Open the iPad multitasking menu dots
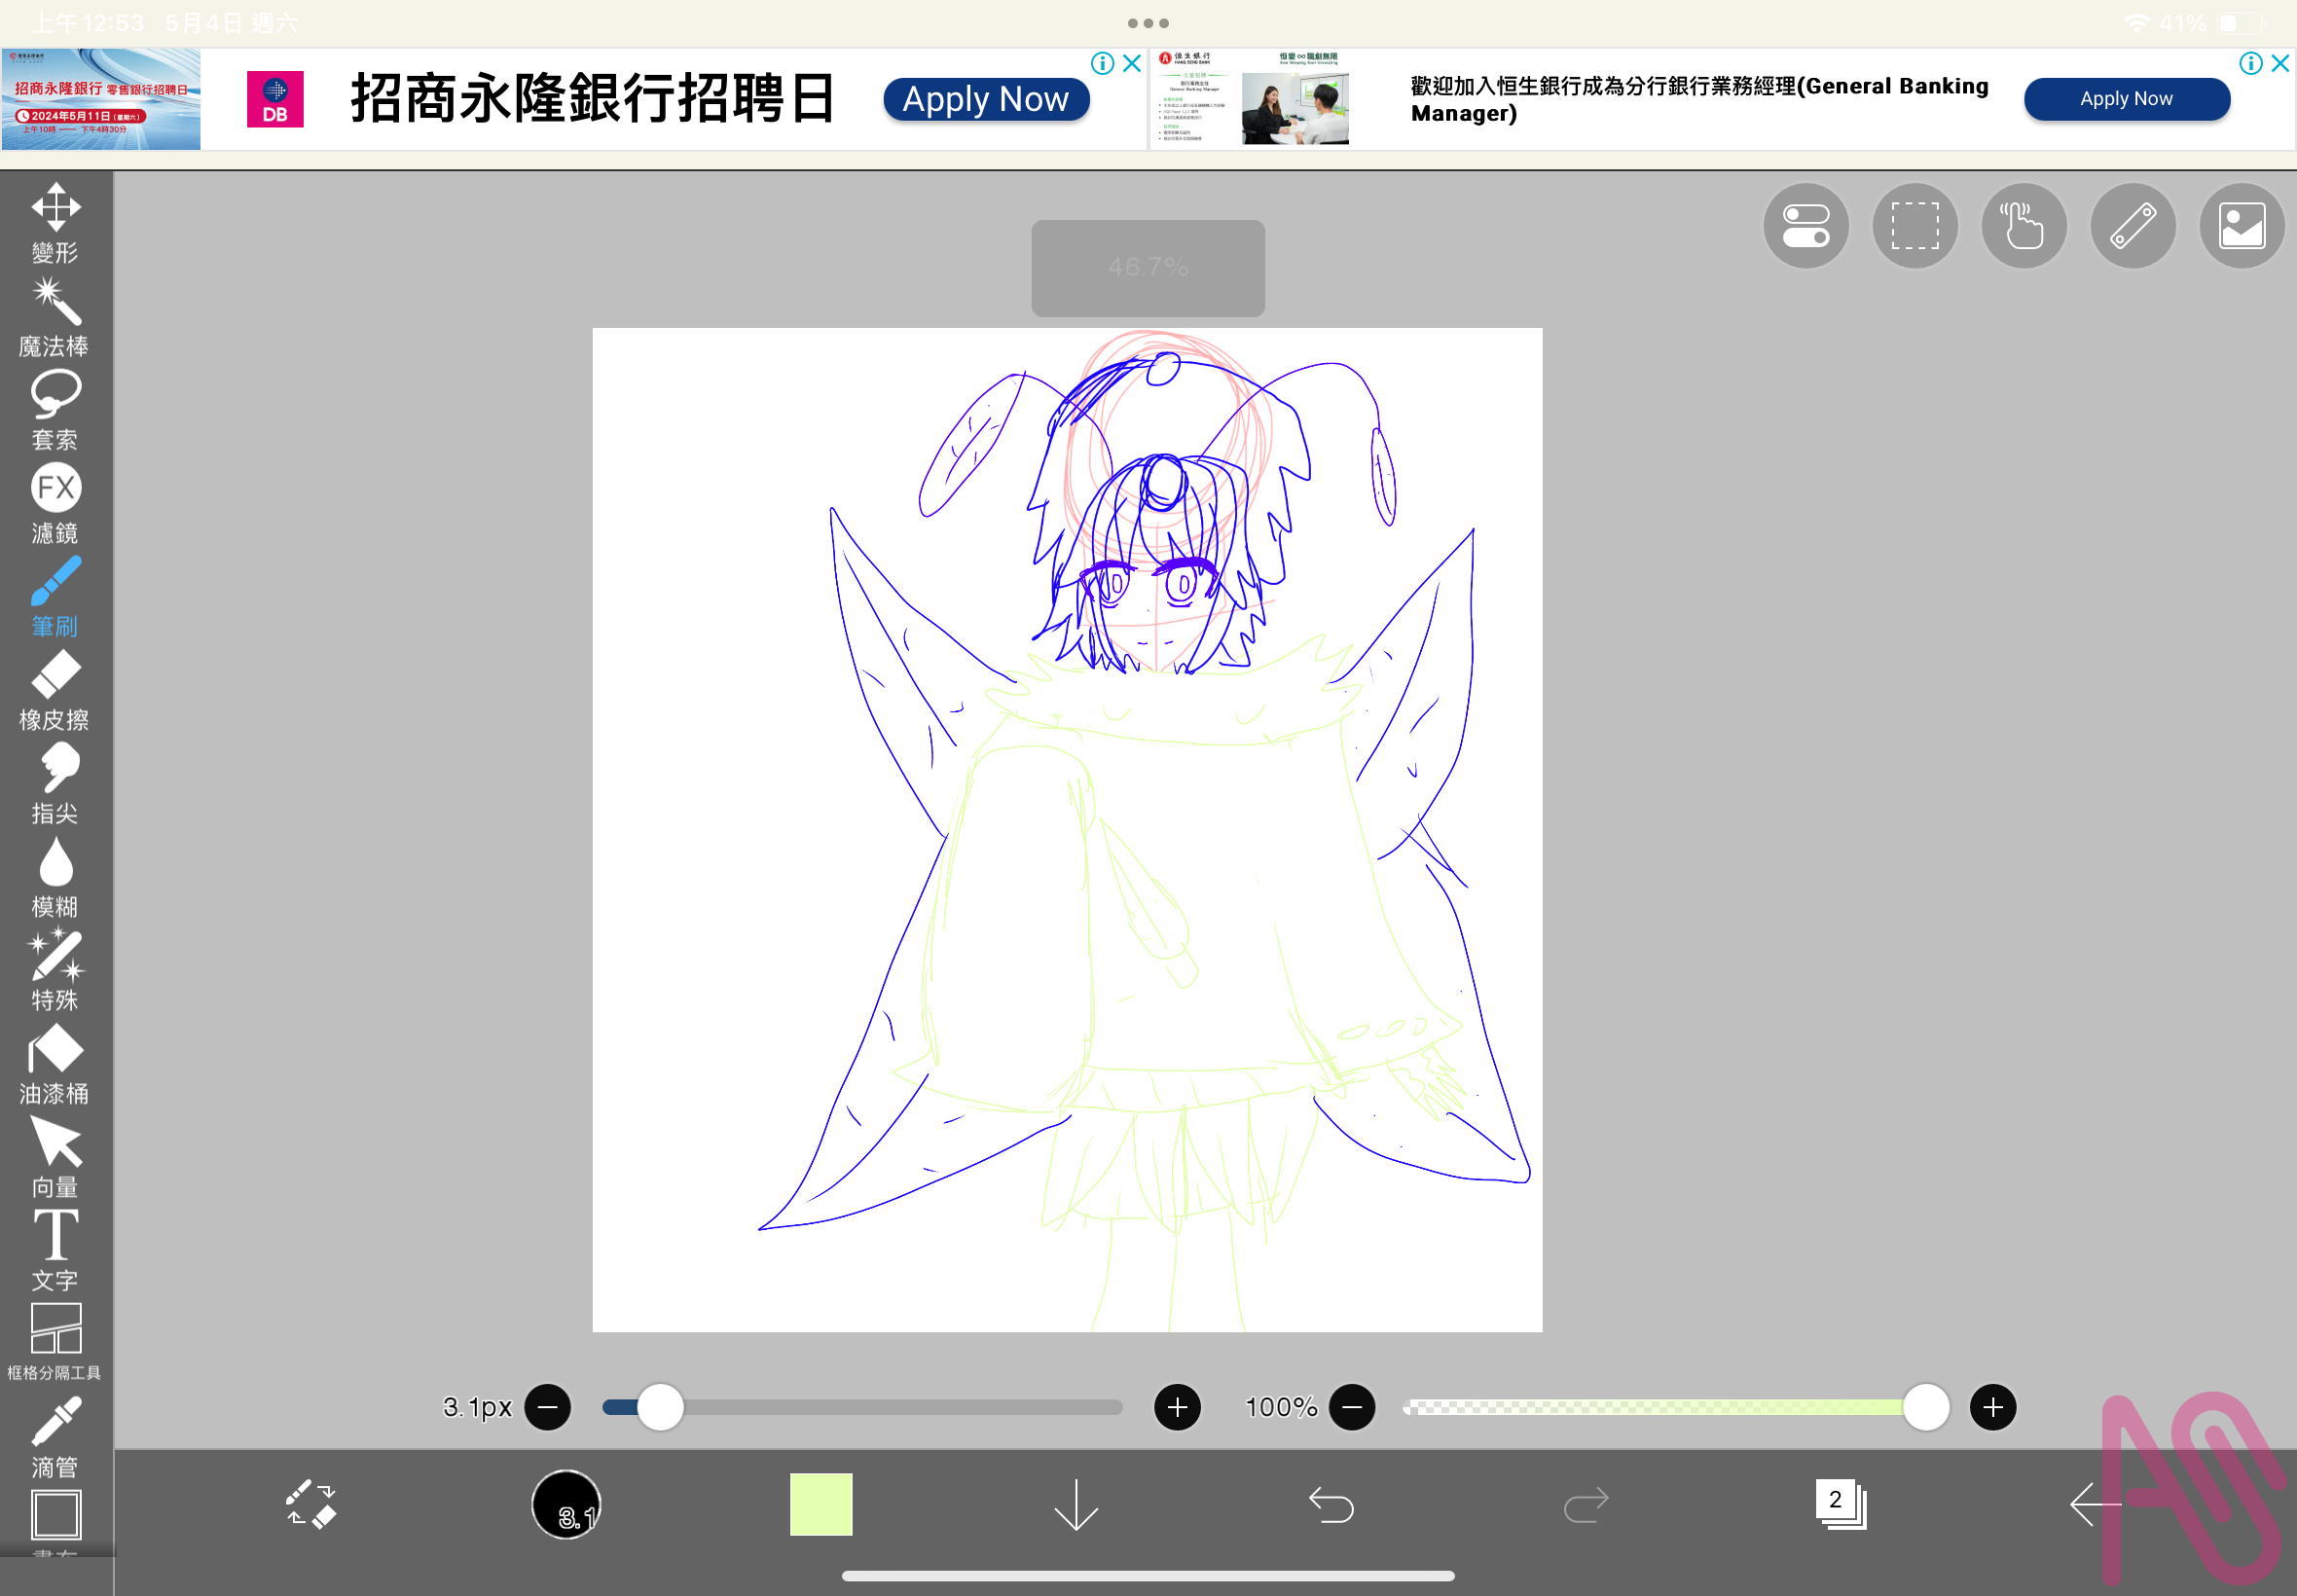 pyautogui.click(x=1148, y=22)
